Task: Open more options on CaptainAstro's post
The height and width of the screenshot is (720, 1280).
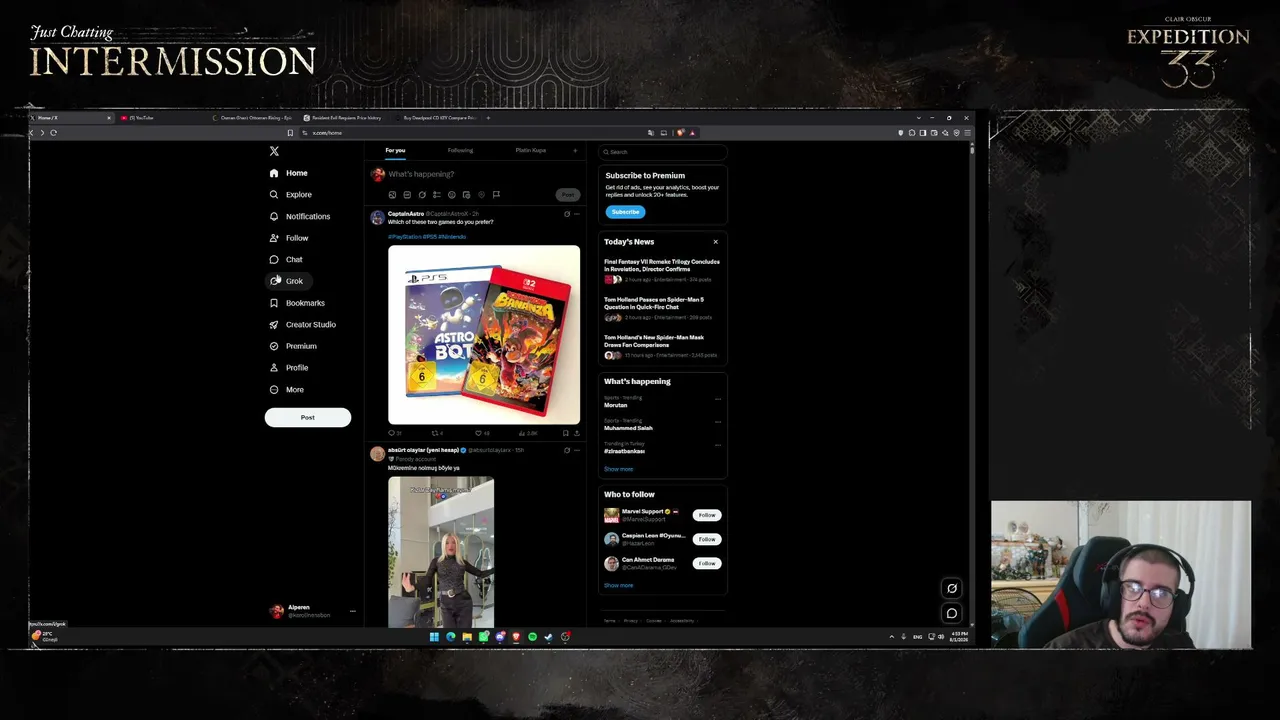Action: [x=576, y=214]
